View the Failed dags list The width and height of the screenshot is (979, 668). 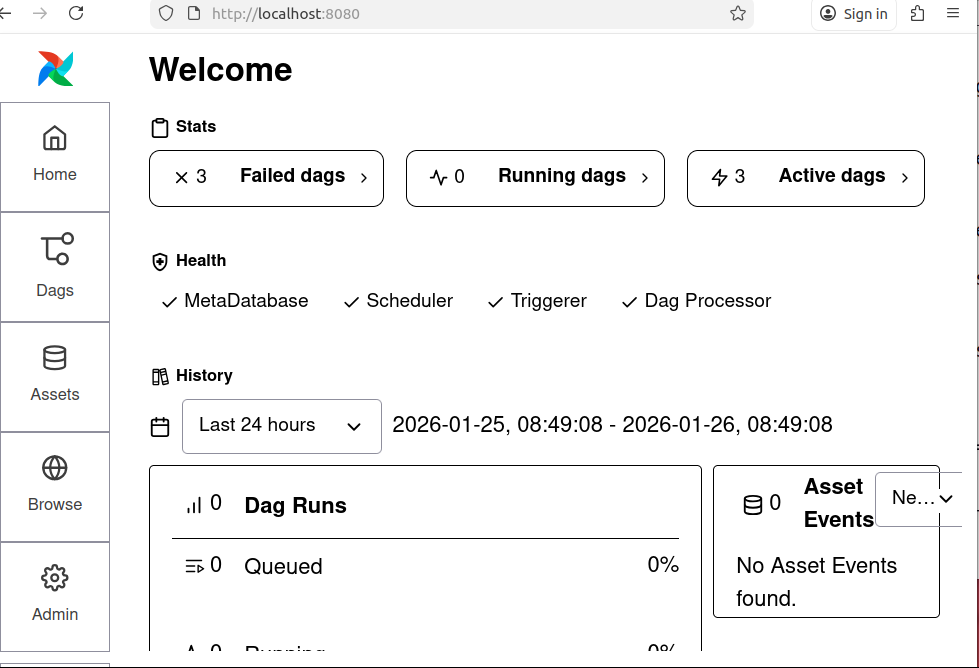pos(266,178)
